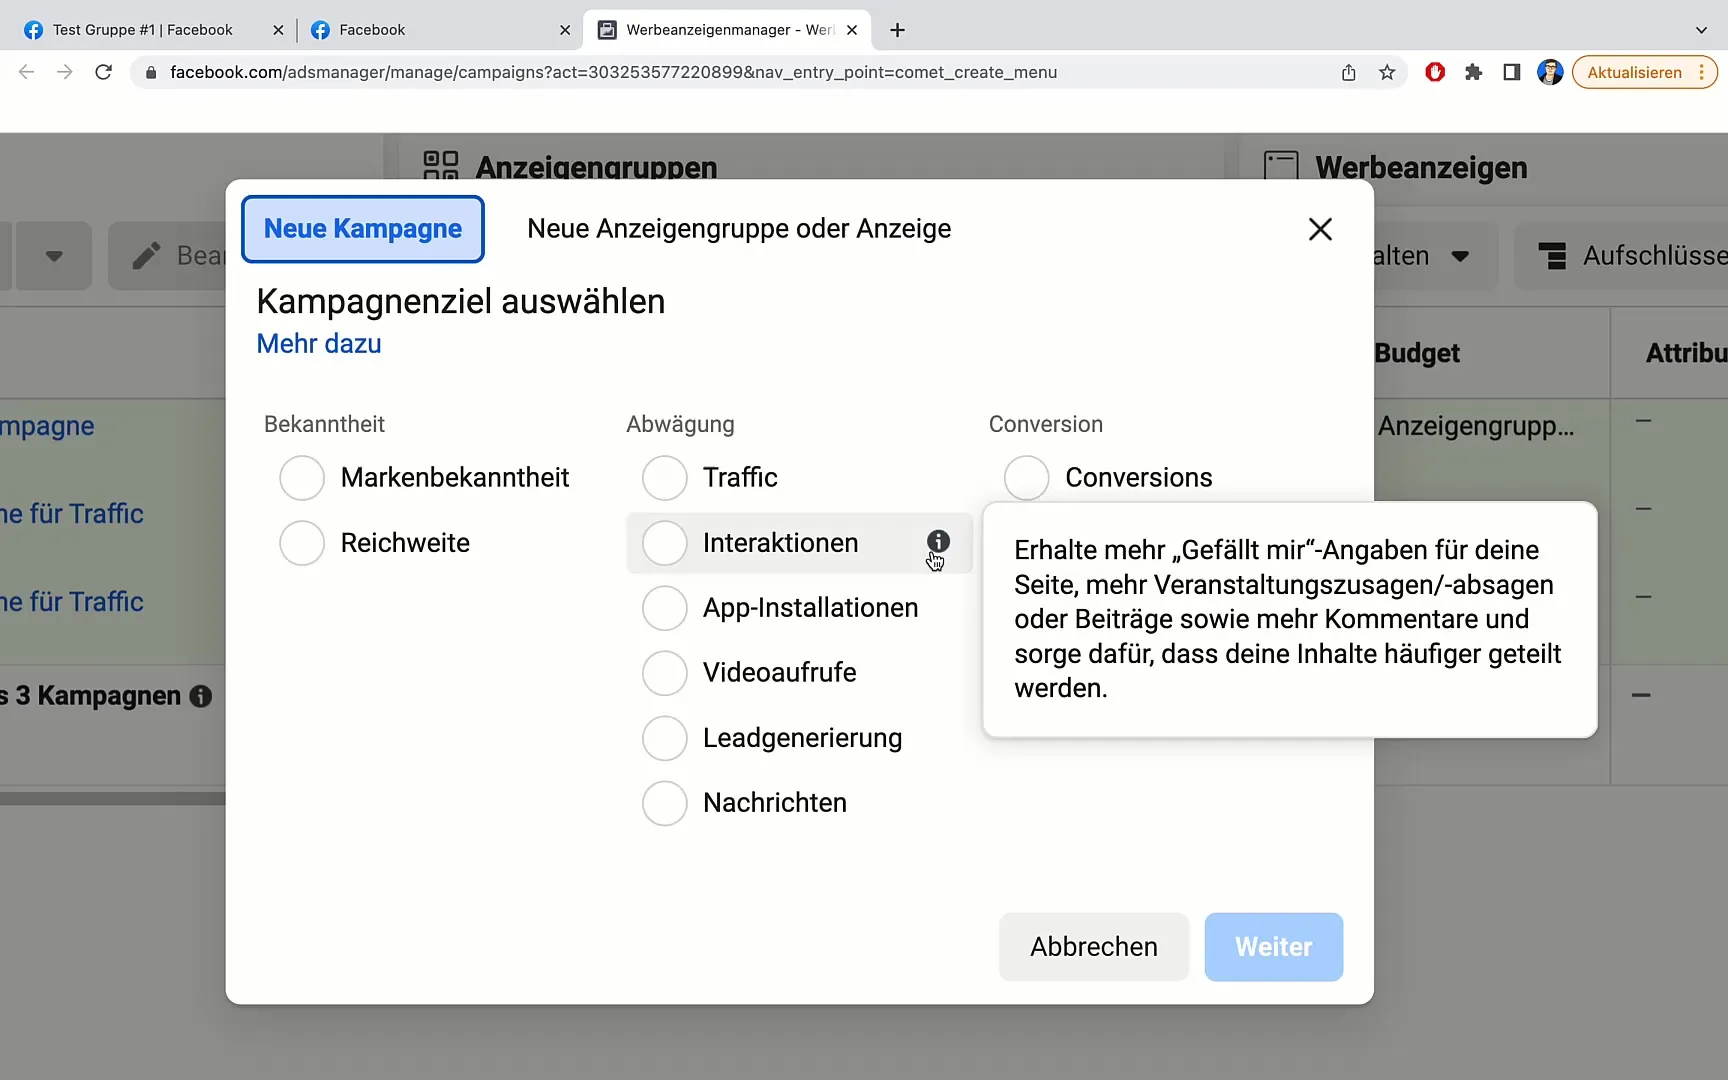This screenshot has height=1080, width=1728.
Task: Open the first 'für Traffic' campaign link
Action: point(72,514)
